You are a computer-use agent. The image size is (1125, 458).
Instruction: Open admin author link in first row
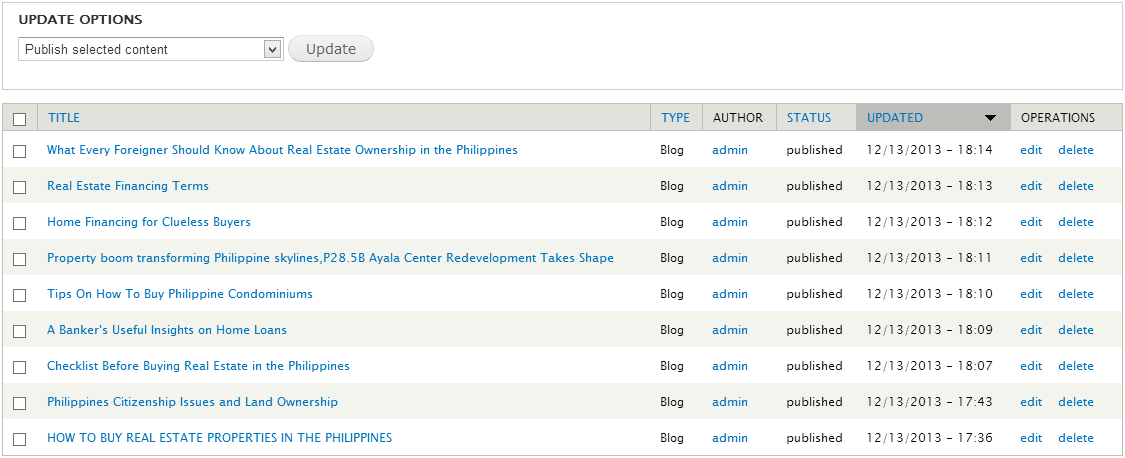729,150
